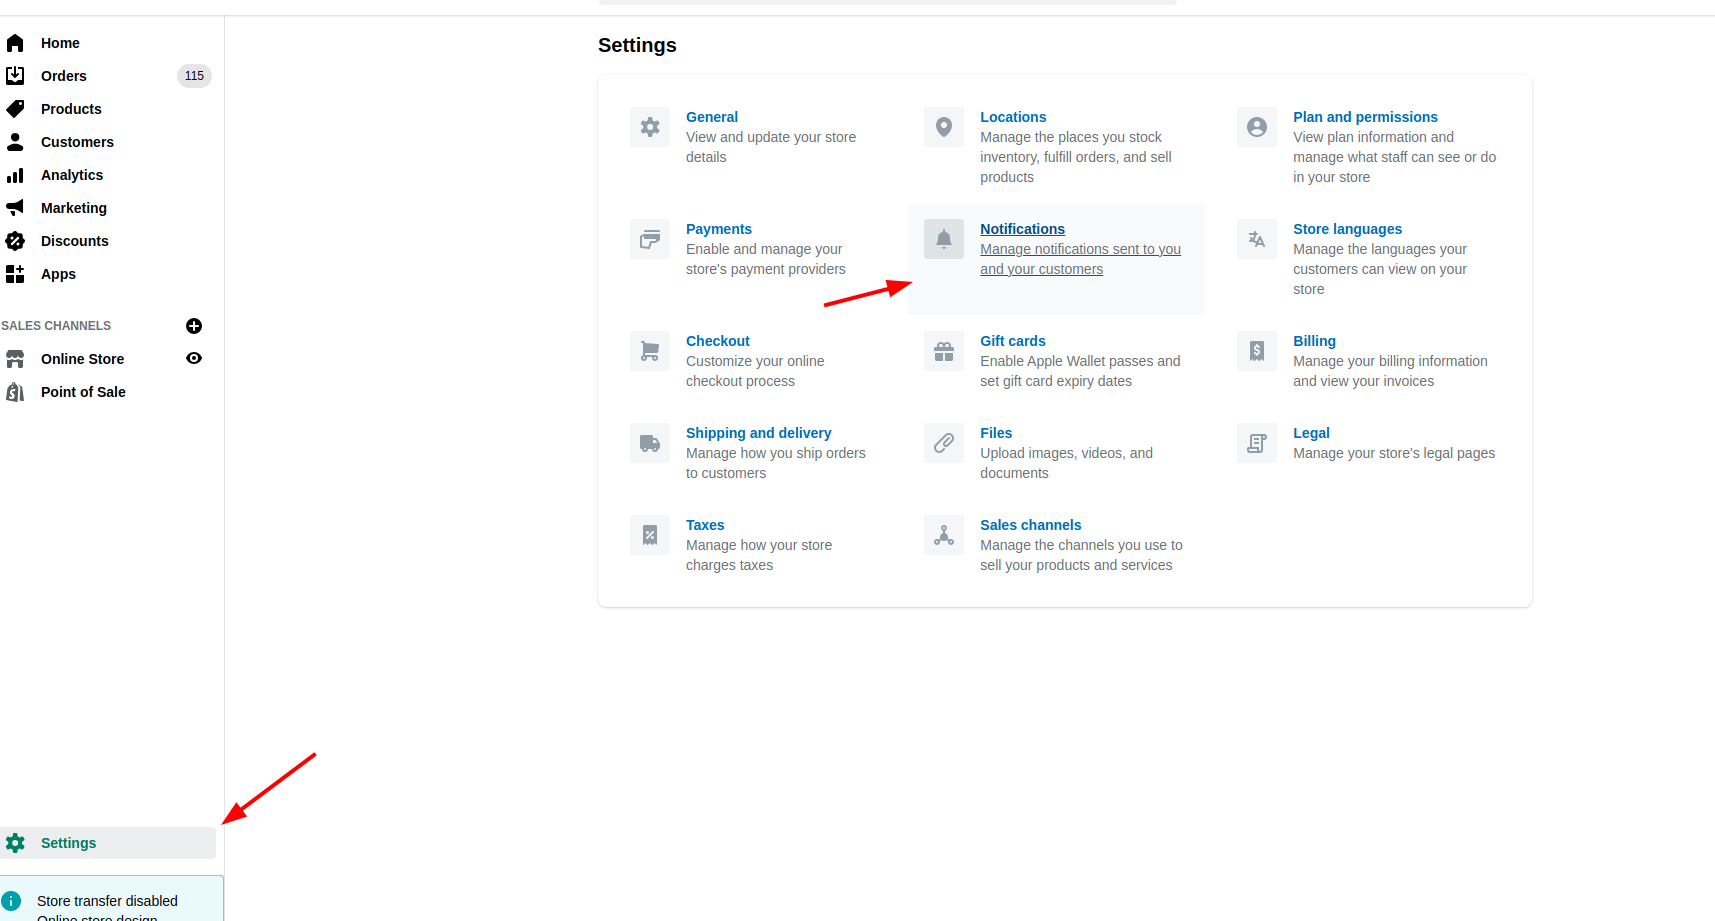This screenshot has height=921, width=1715.
Task: Open the Notifications settings link
Action: click(1022, 229)
